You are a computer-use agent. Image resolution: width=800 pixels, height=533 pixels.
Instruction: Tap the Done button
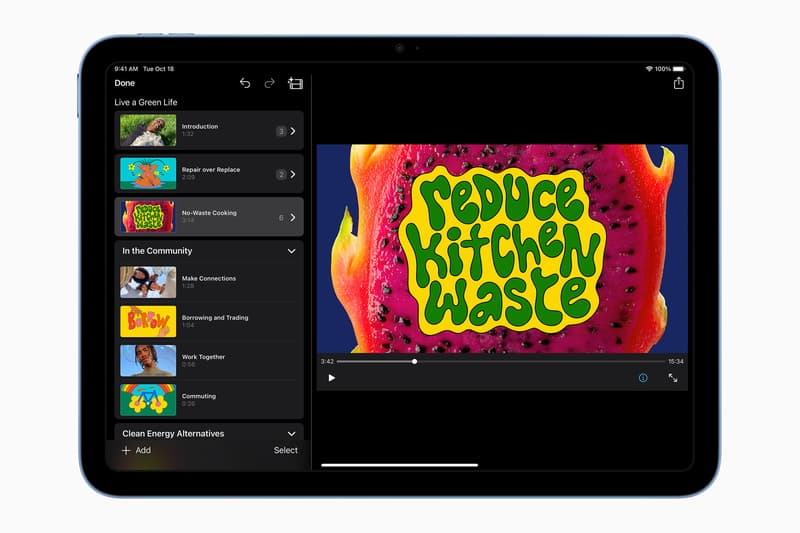125,84
